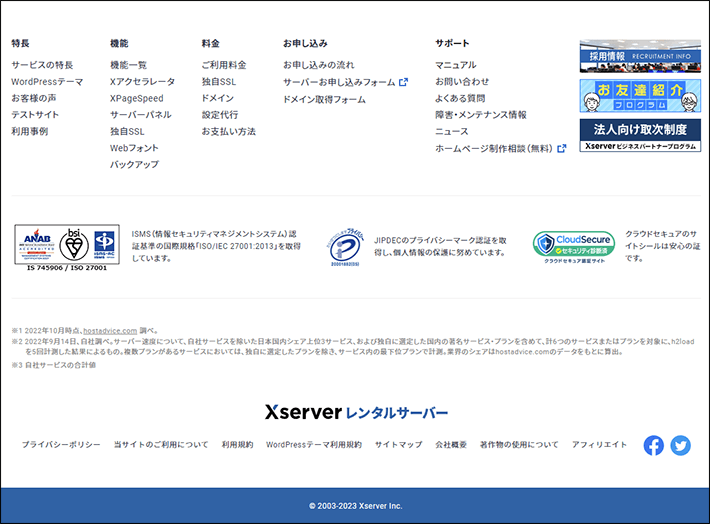This screenshot has height=524, width=710.
Task: Open 設定代行 link
Action: [220, 115]
